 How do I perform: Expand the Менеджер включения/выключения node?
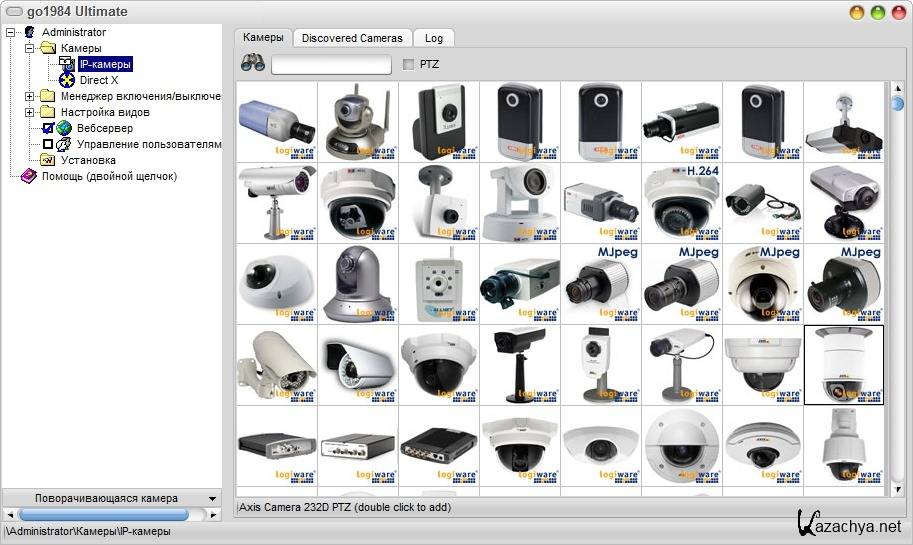pyautogui.click(x=30, y=96)
